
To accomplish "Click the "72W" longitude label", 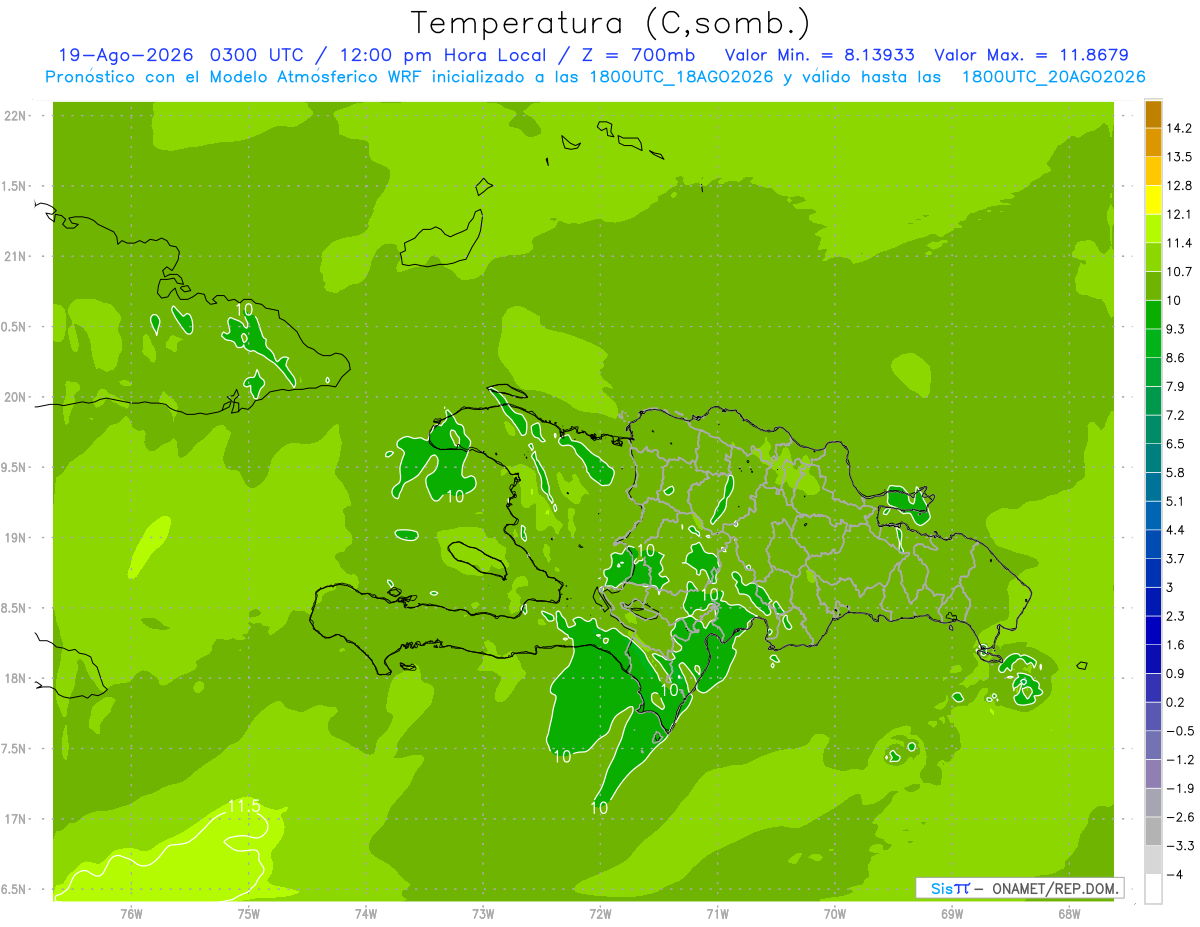I will coord(600,914).
